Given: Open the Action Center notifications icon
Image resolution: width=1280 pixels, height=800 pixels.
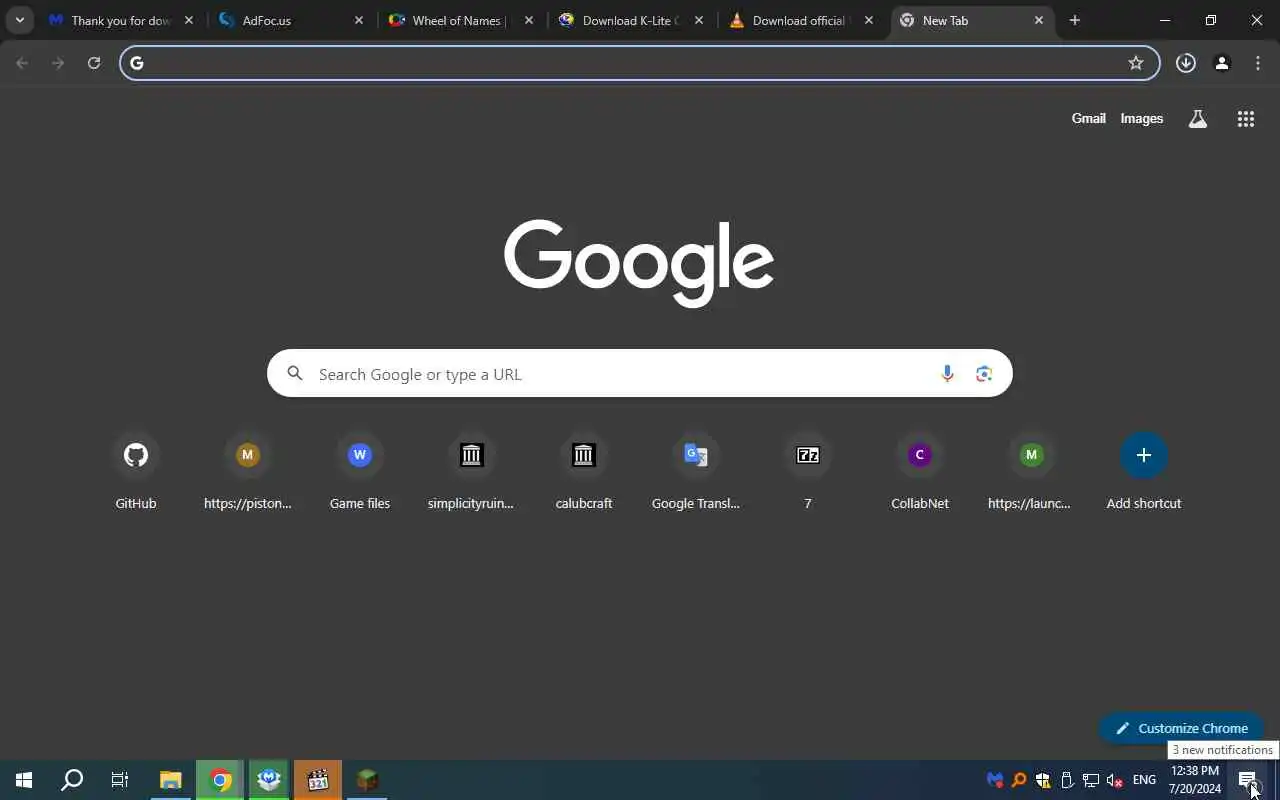Looking at the screenshot, I should (1247, 780).
